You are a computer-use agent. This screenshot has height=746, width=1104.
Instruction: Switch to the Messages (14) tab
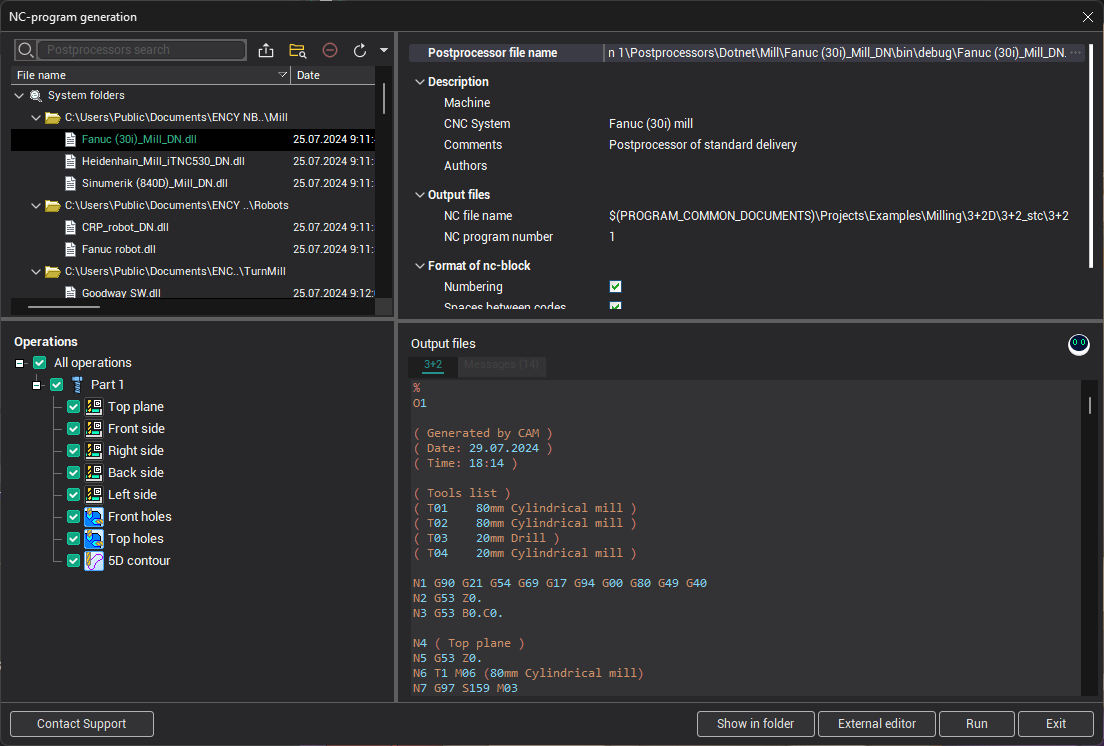(502, 365)
